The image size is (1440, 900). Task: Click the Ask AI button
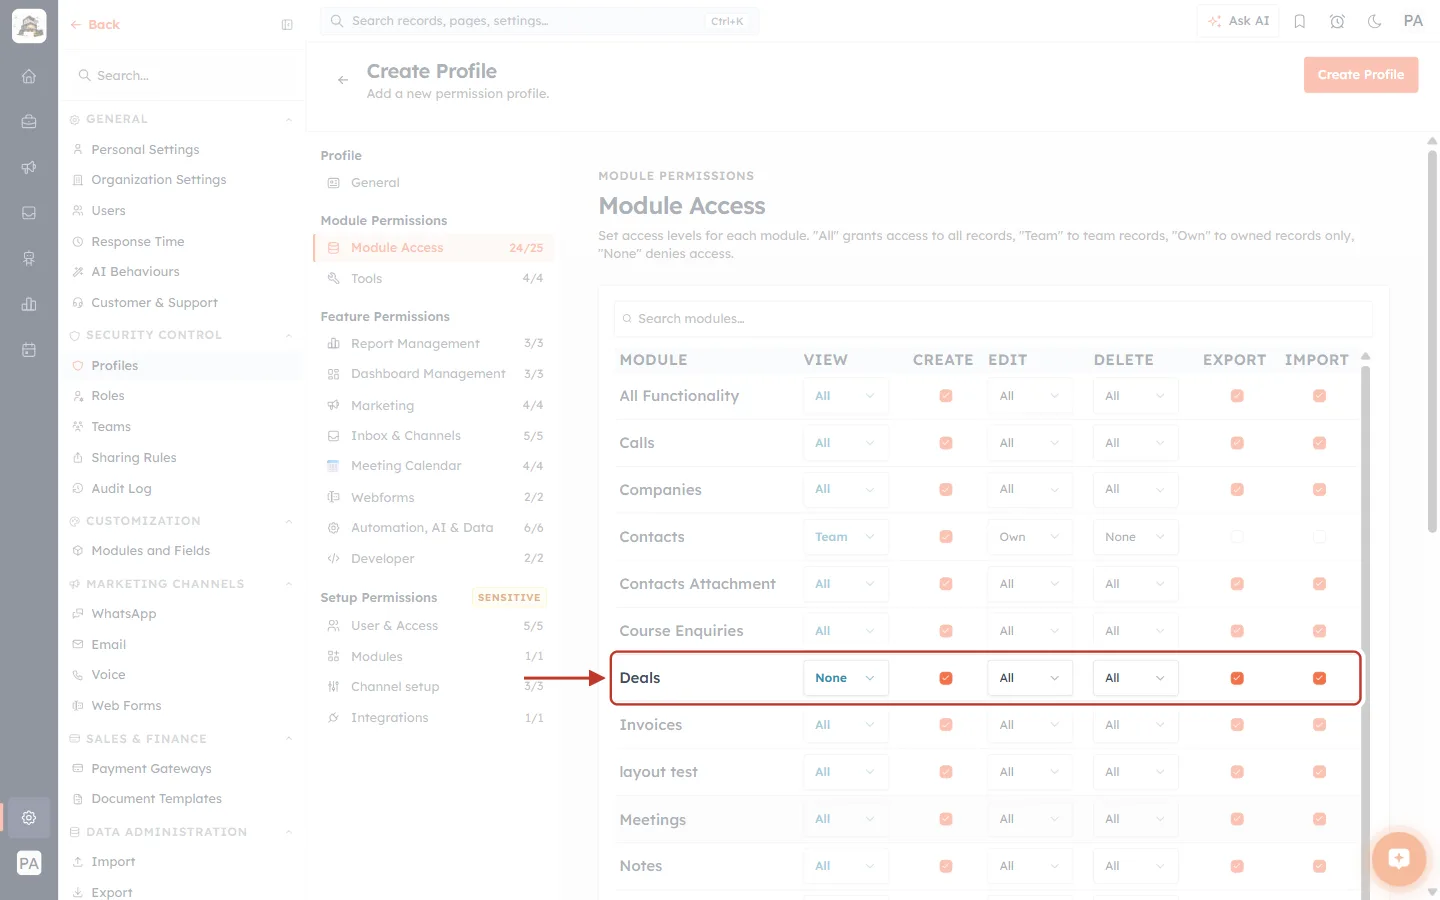click(1238, 21)
